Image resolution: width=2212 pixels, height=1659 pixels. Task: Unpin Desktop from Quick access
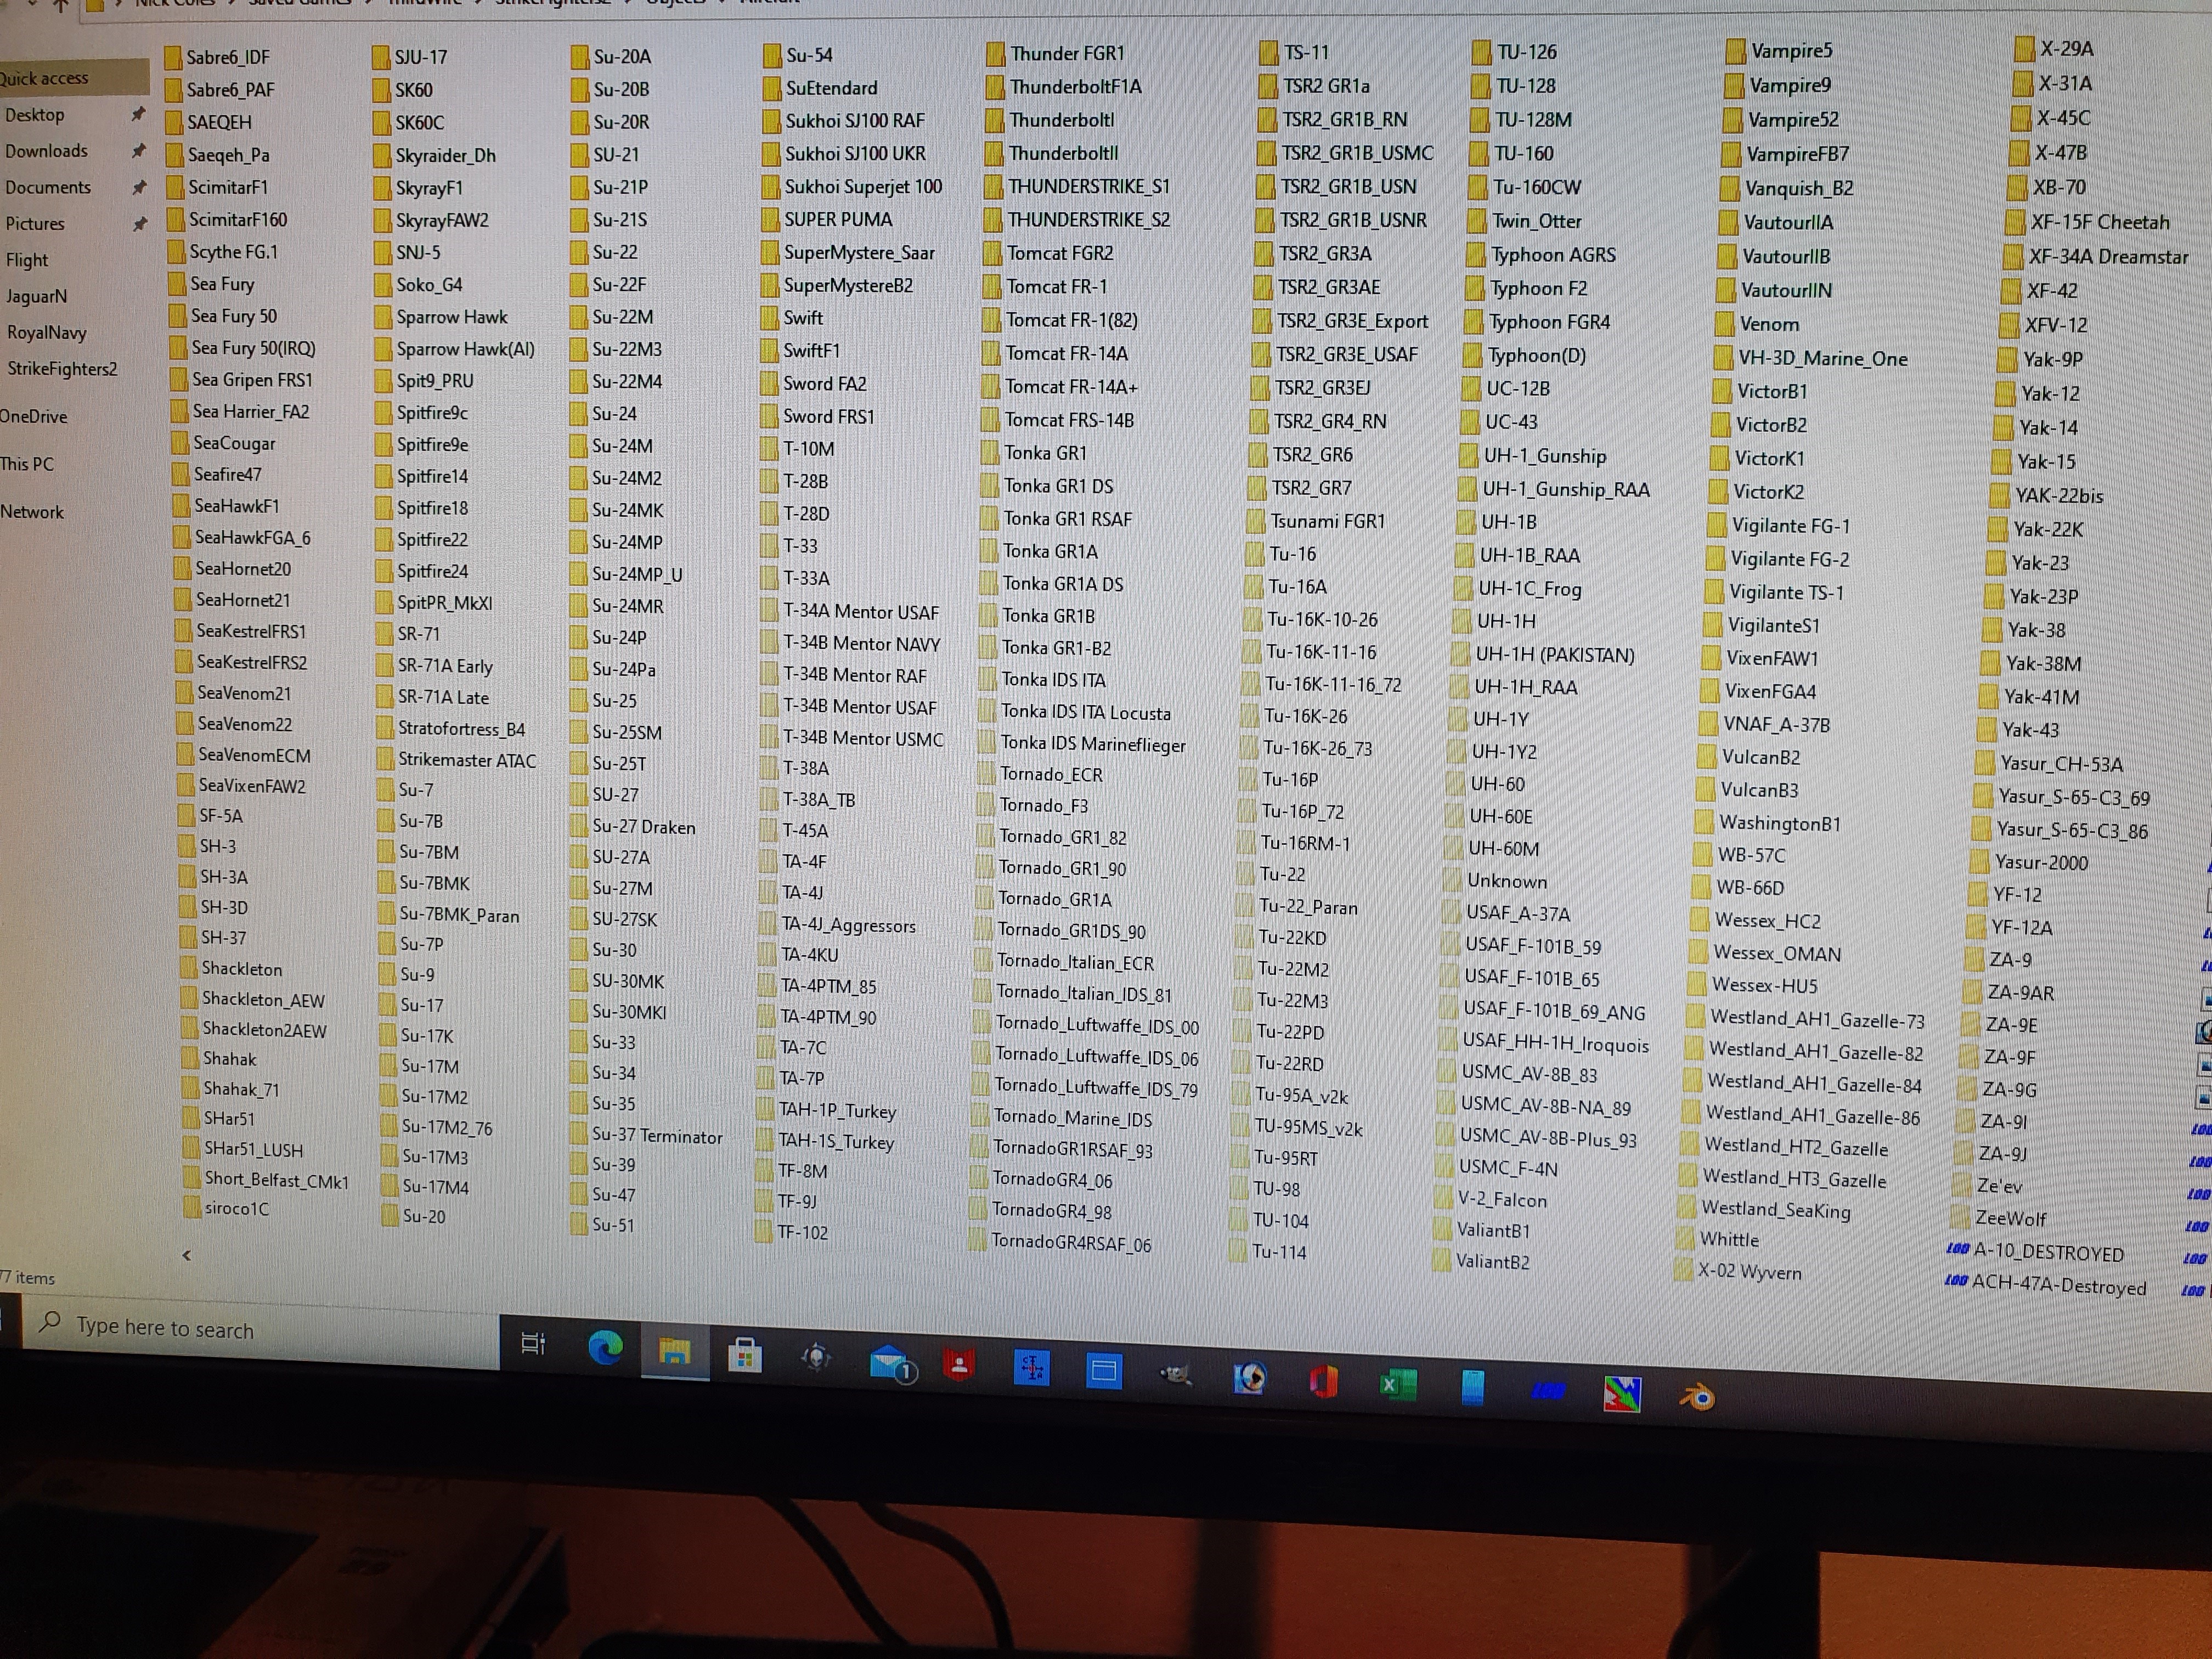tap(139, 114)
